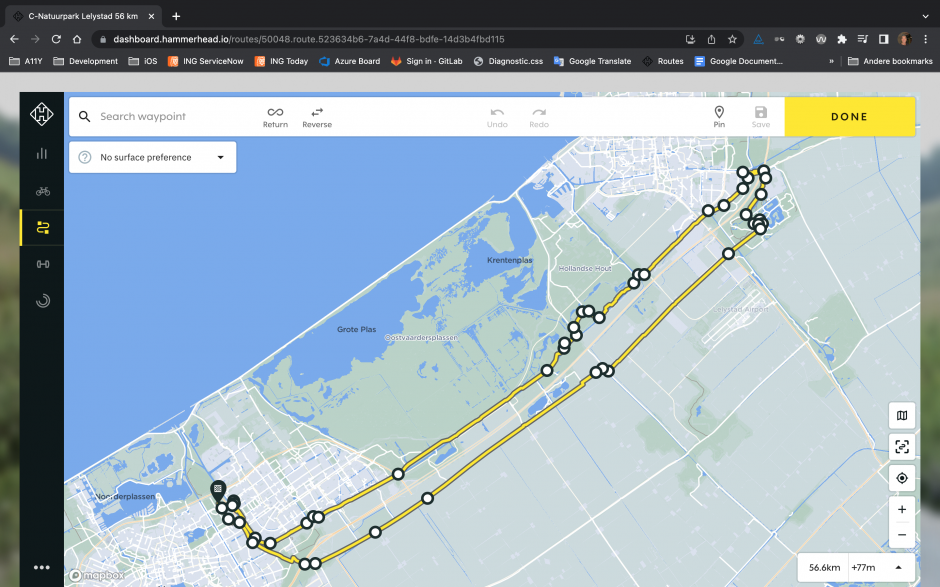
Task: Expand the elevation profile panel arrow
Action: coord(898,567)
